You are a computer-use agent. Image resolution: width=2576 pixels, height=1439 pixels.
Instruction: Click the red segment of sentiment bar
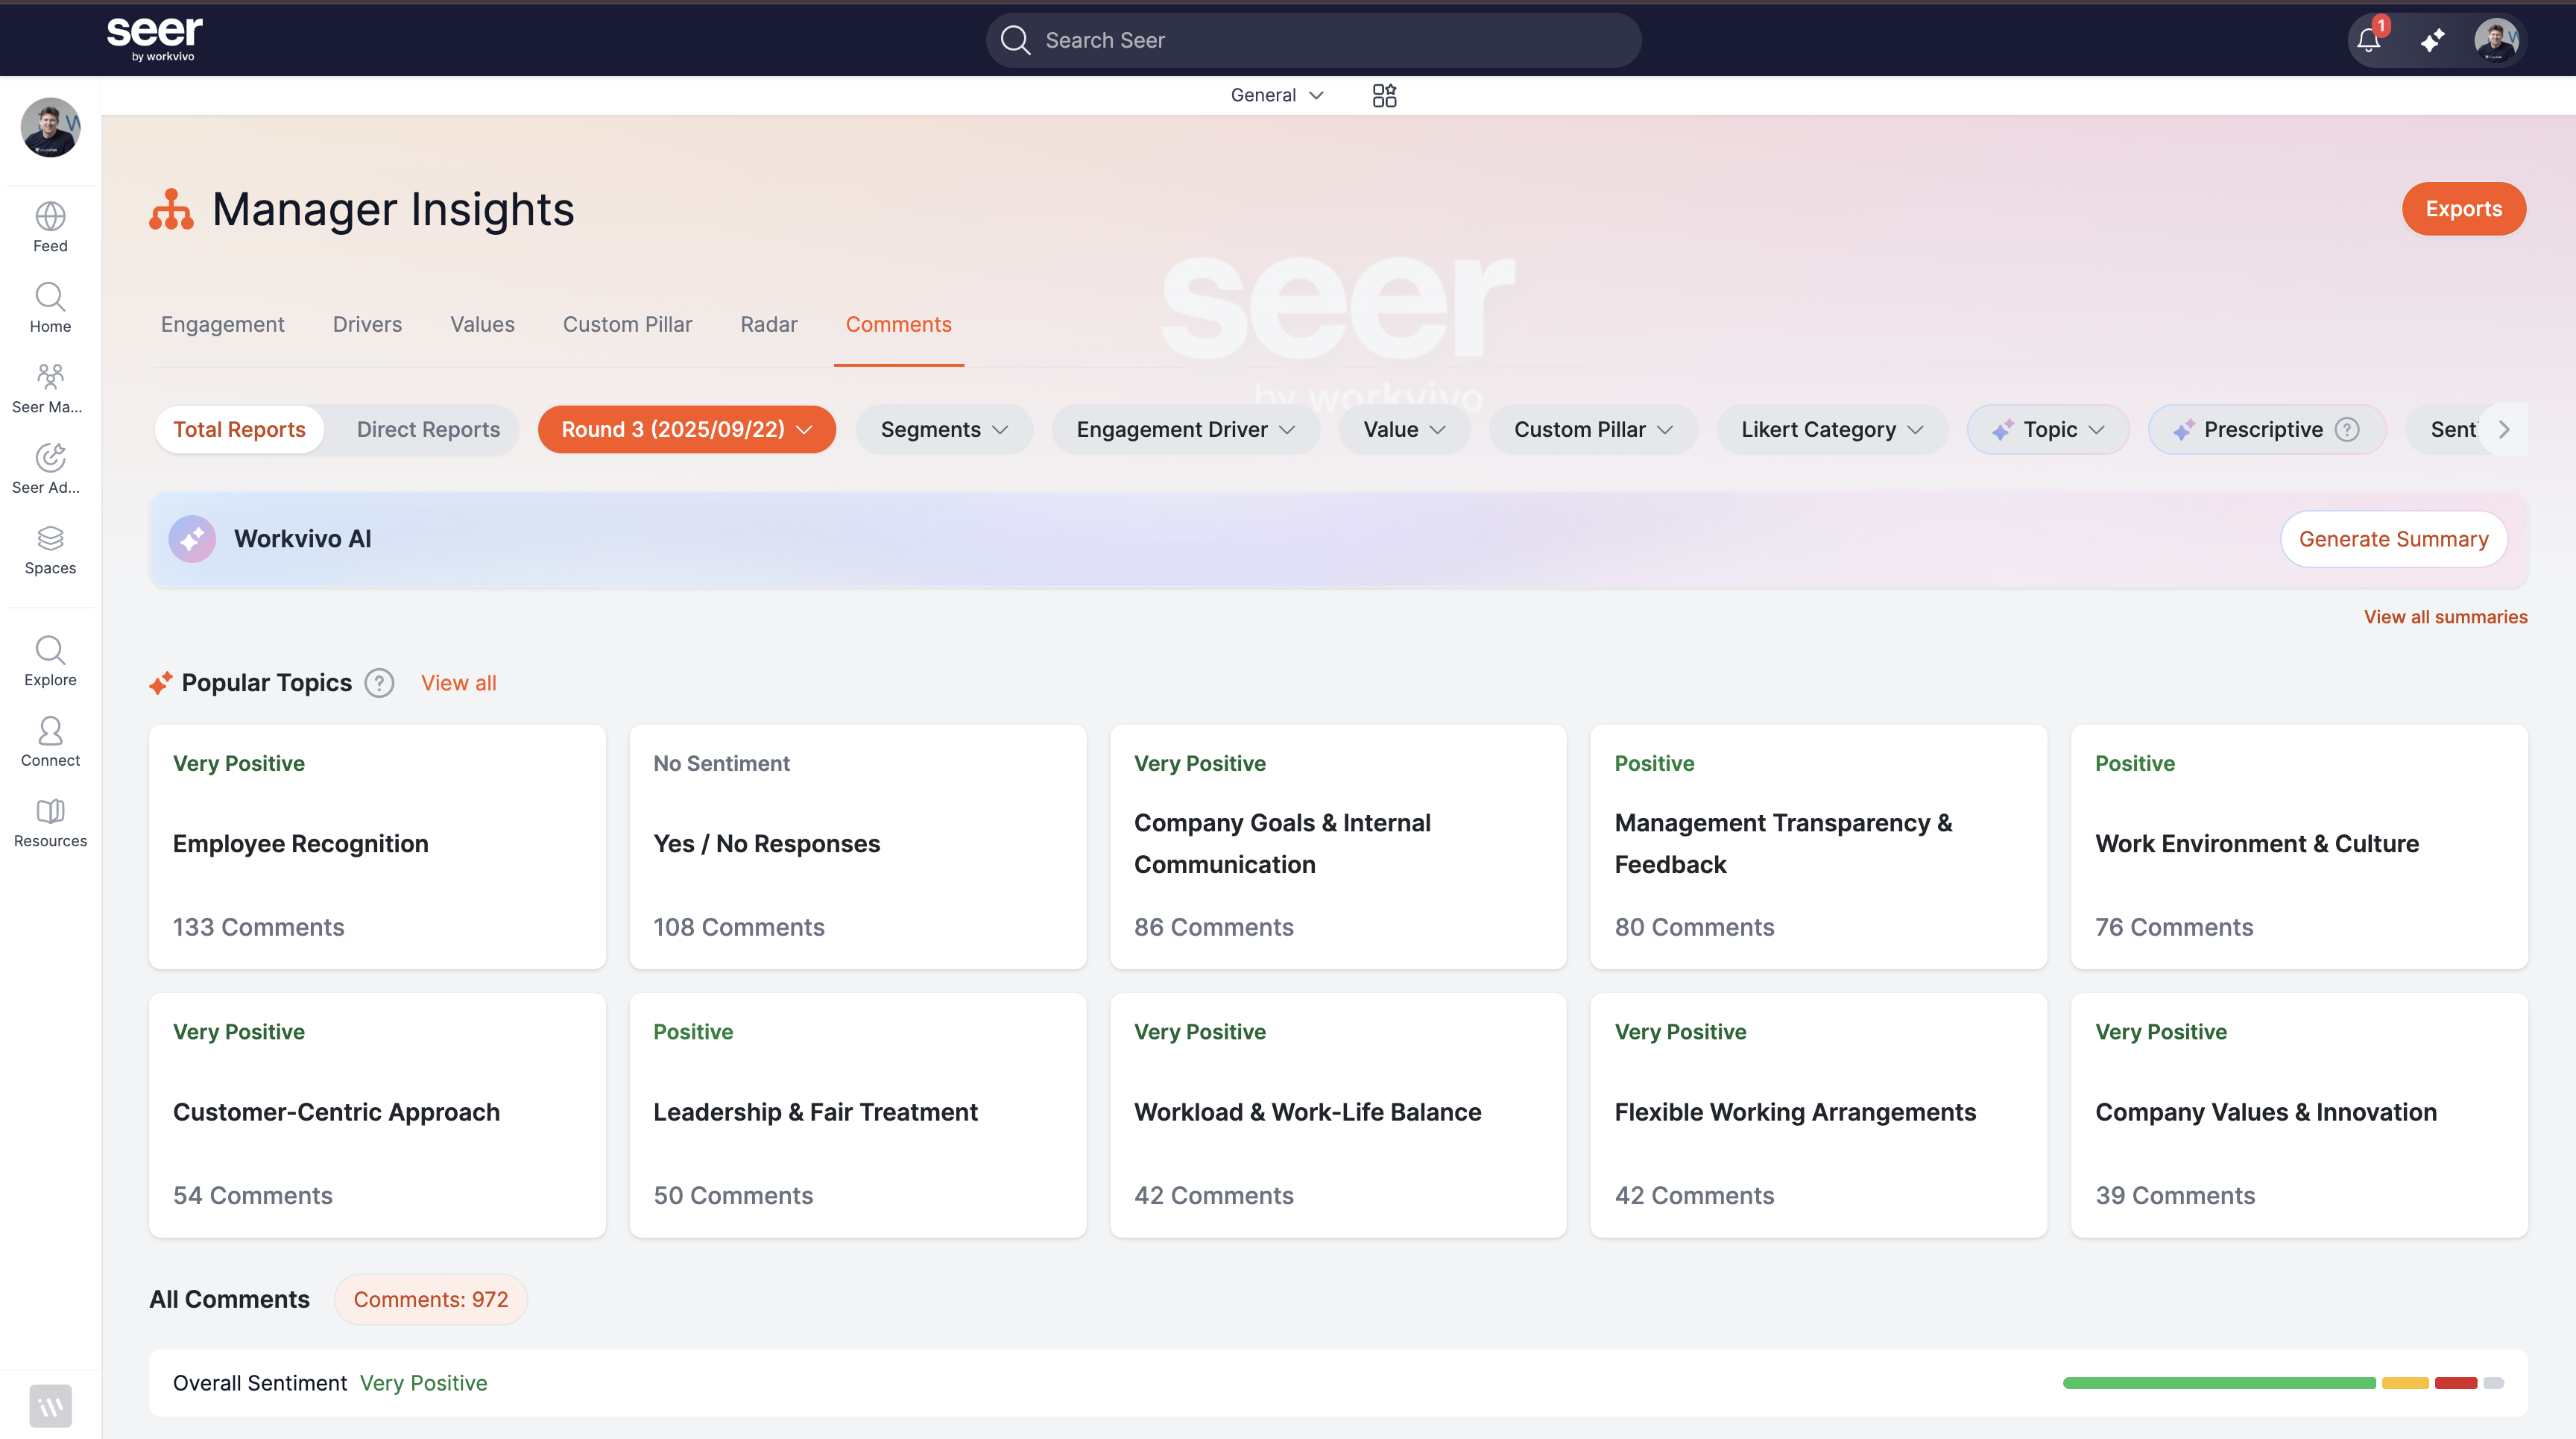pos(2455,1383)
